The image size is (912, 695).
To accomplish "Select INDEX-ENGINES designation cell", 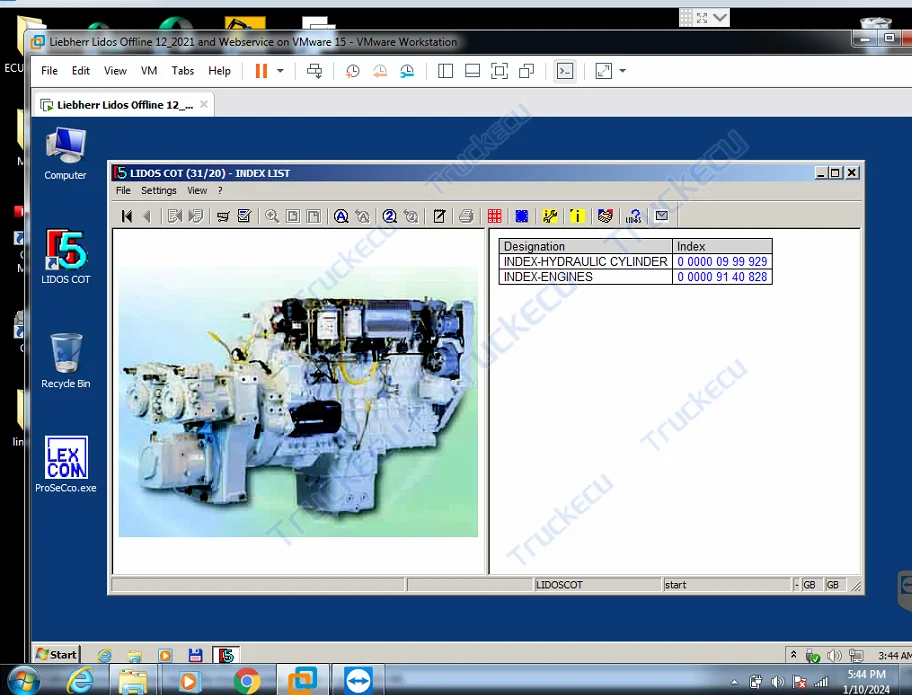I will coord(585,277).
